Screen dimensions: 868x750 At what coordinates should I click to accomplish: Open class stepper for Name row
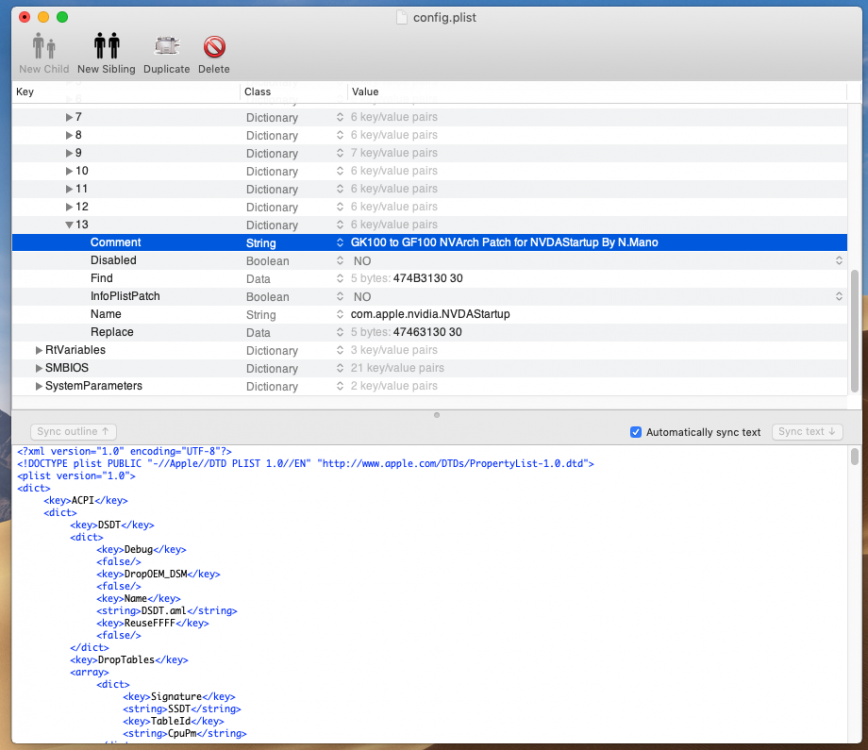click(x=340, y=314)
